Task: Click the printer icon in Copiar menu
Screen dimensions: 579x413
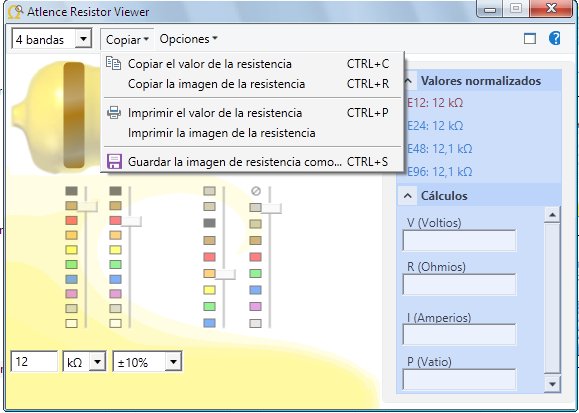Action: pyautogui.click(x=114, y=112)
